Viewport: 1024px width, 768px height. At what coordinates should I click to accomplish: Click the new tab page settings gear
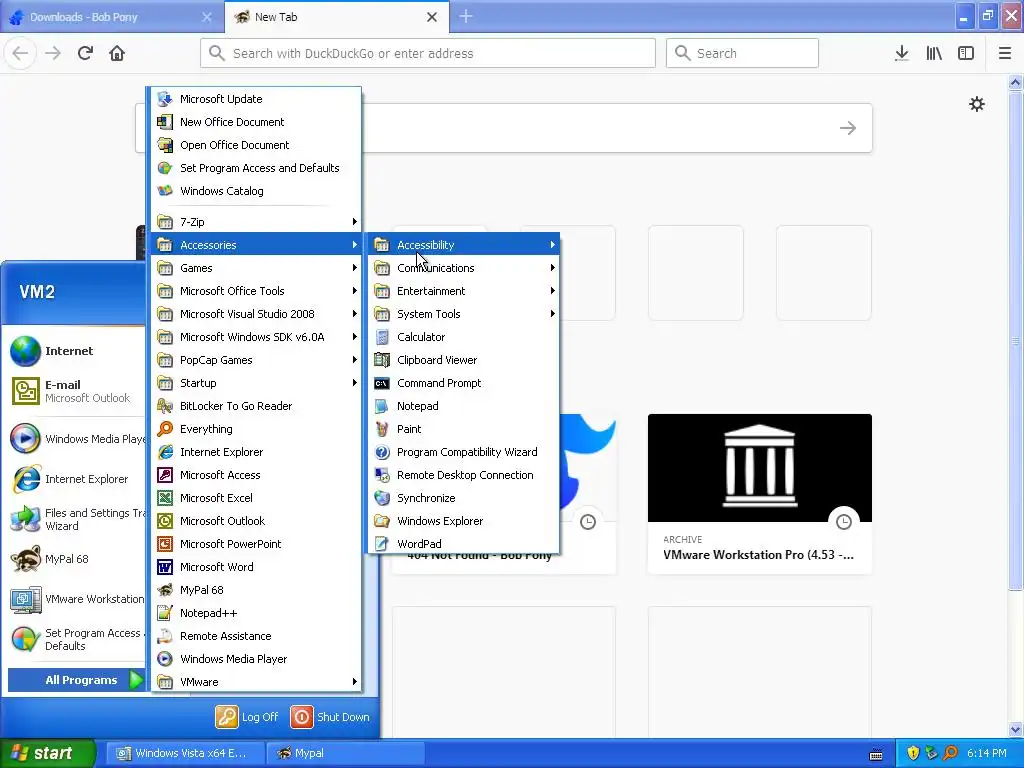pos(977,104)
